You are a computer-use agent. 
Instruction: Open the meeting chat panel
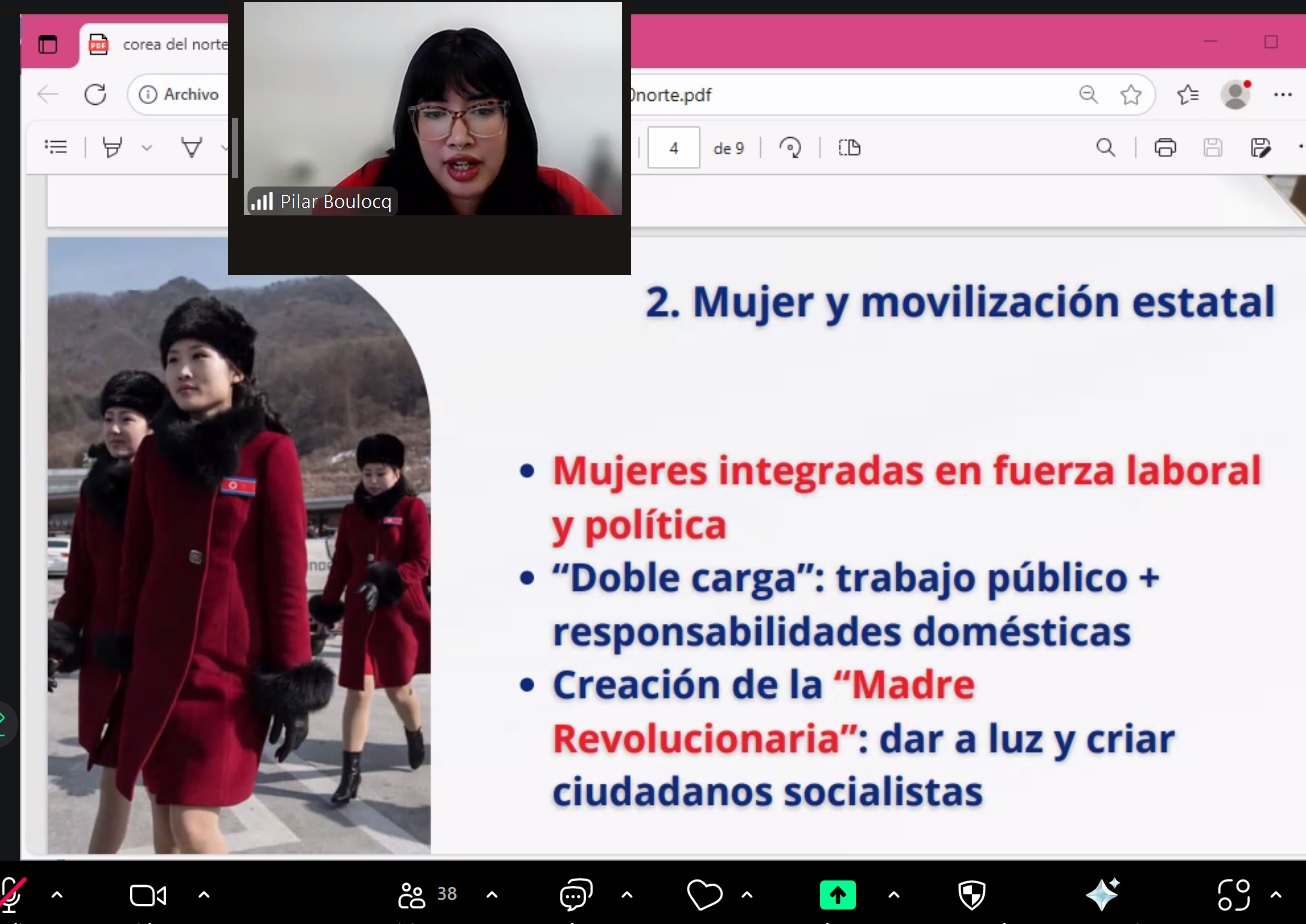tap(577, 895)
